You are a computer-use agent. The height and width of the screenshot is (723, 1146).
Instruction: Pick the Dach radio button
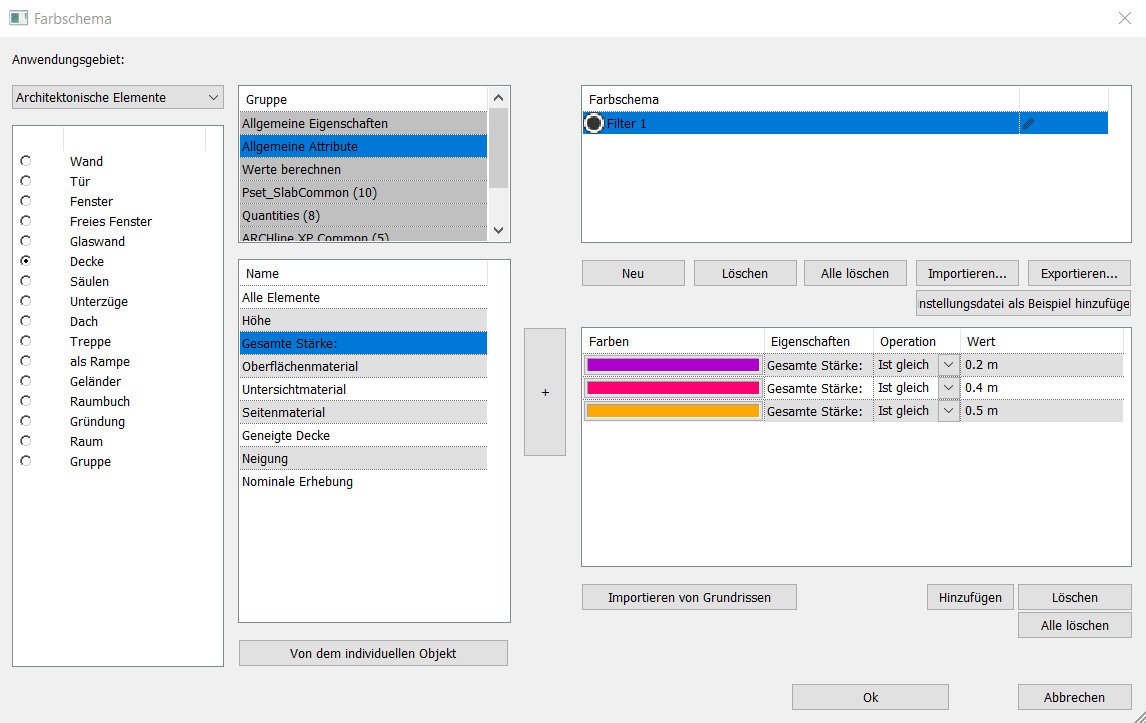pyautogui.click(x=26, y=321)
